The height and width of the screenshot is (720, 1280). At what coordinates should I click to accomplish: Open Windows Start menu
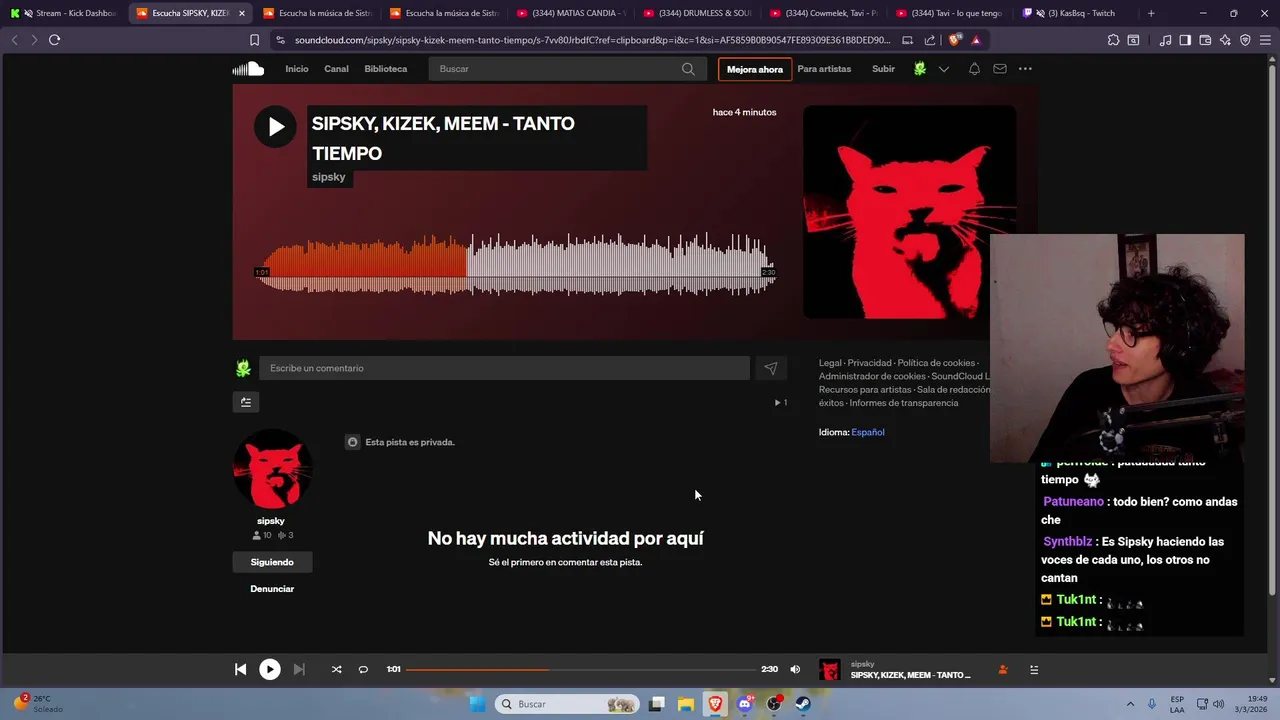(x=478, y=704)
